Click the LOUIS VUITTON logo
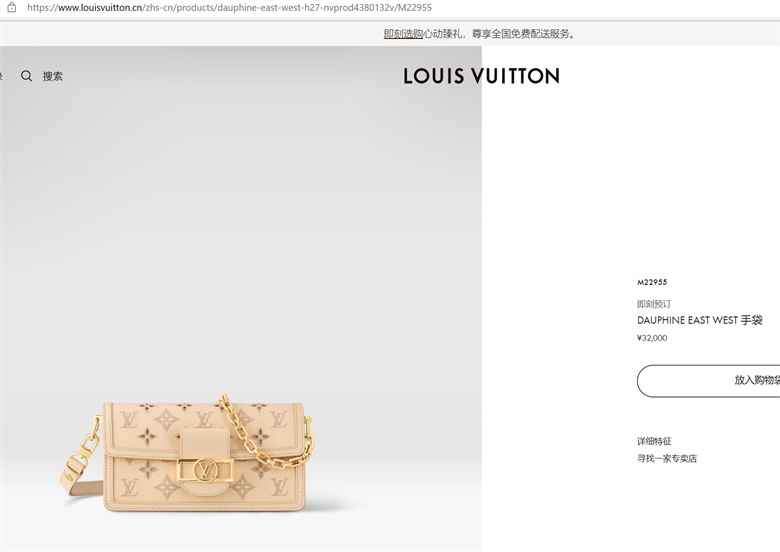The width and height of the screenshot is (780, 552). (x=481, y=76)
